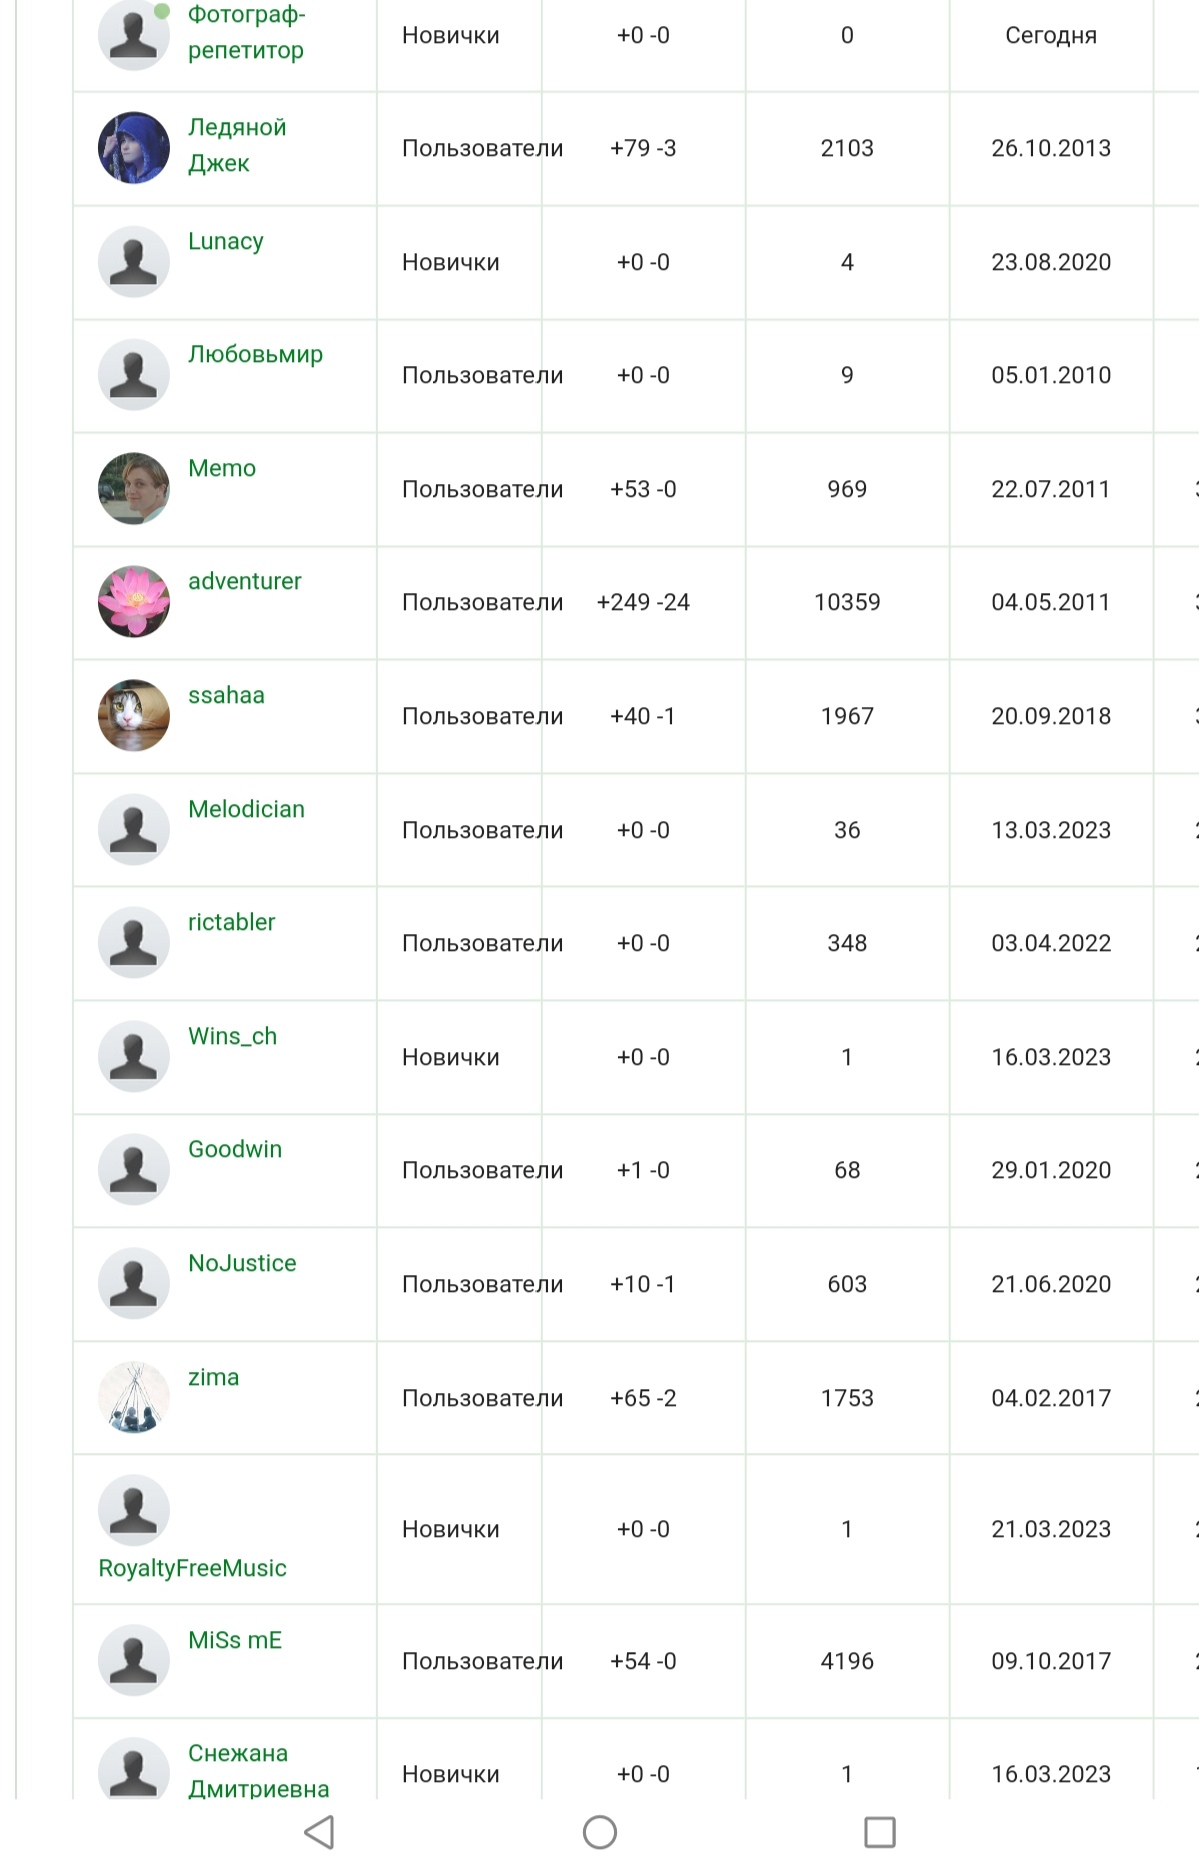Open Ледяной Джек avatar picture
The height and width of the screenshot is (1864, 1199).
[134, 148]
